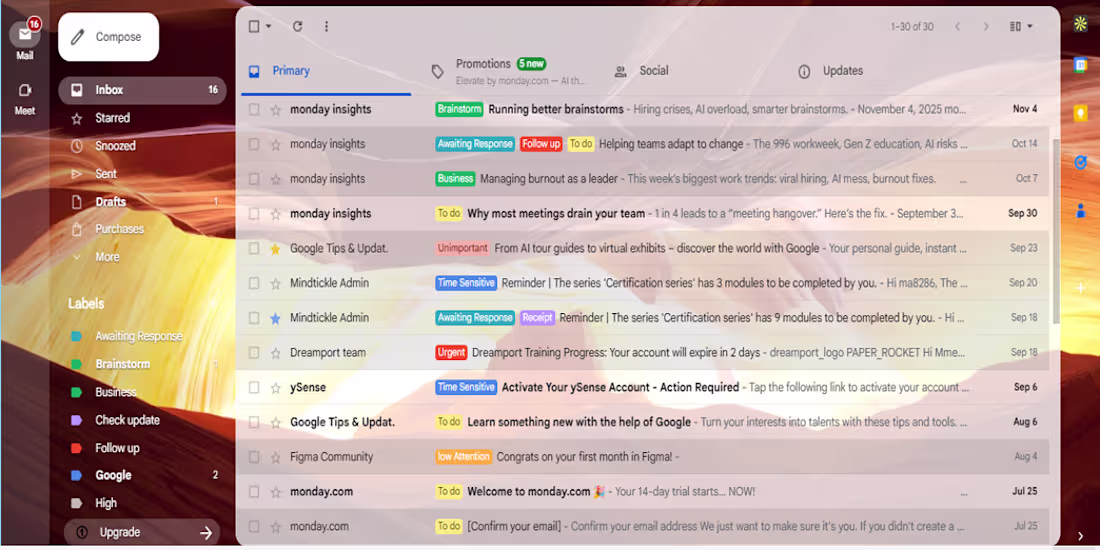Open the Google Keep side panel icon
The width and height of the screenshot is (1100, 550).
tap(1080, 113)
